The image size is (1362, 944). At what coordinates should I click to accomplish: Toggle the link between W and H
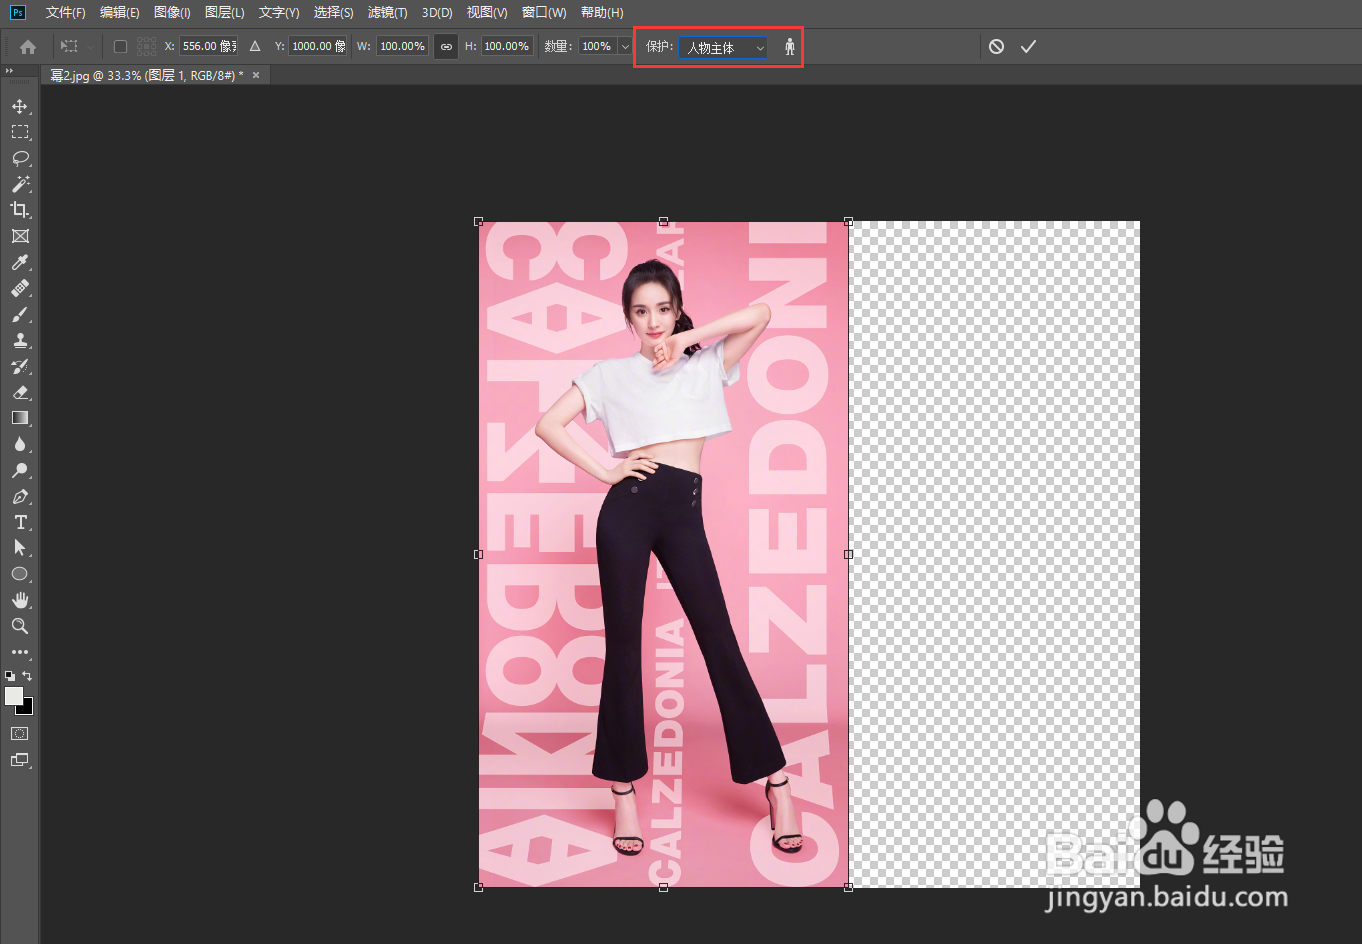point(446,47)
